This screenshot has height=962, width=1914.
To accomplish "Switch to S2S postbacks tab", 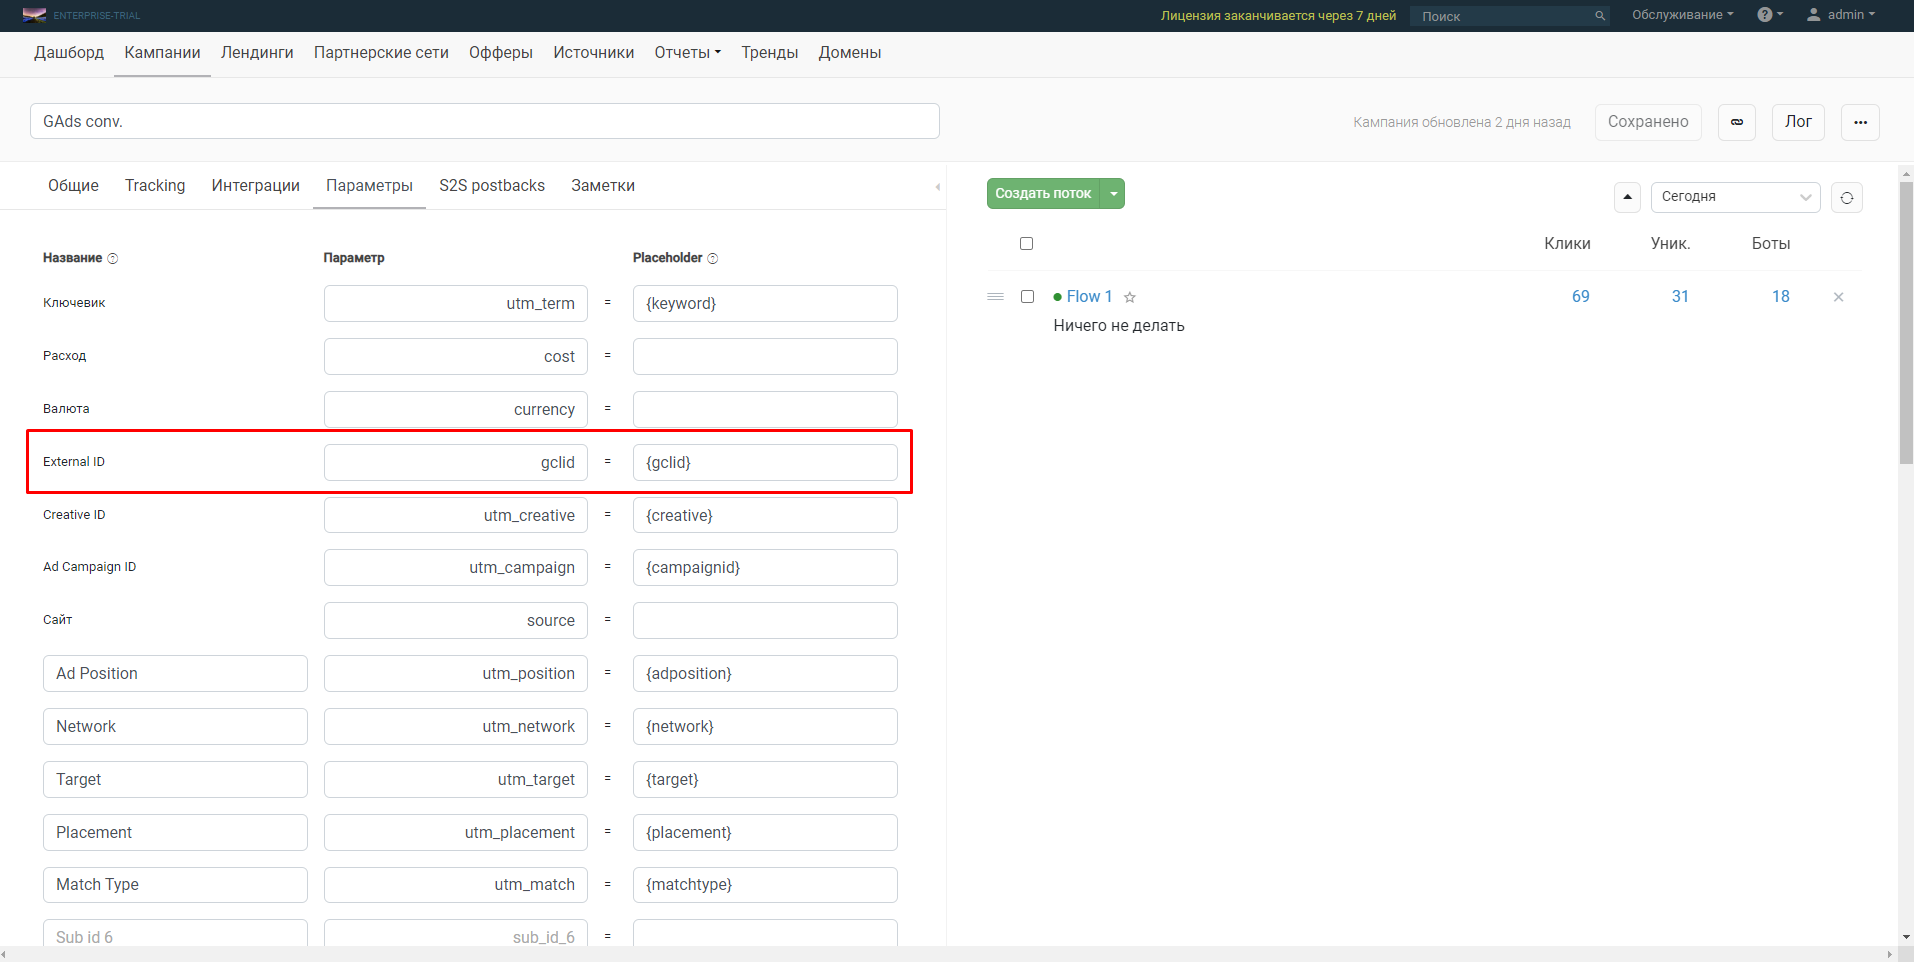I will point(492,186).
